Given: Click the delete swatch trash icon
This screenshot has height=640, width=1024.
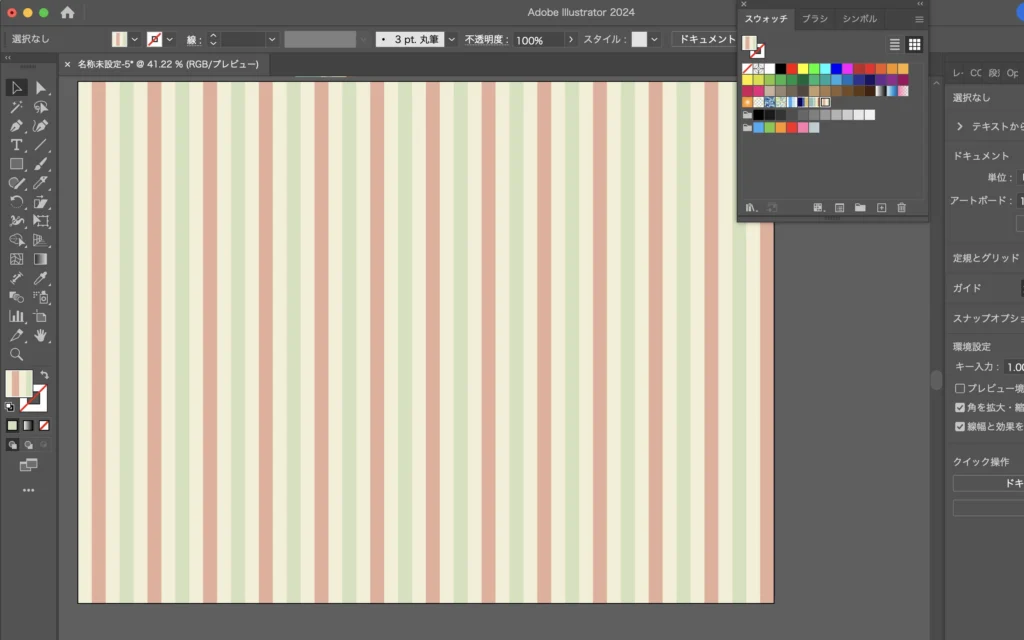Looking at the screenshot, I should coord(901,208).
